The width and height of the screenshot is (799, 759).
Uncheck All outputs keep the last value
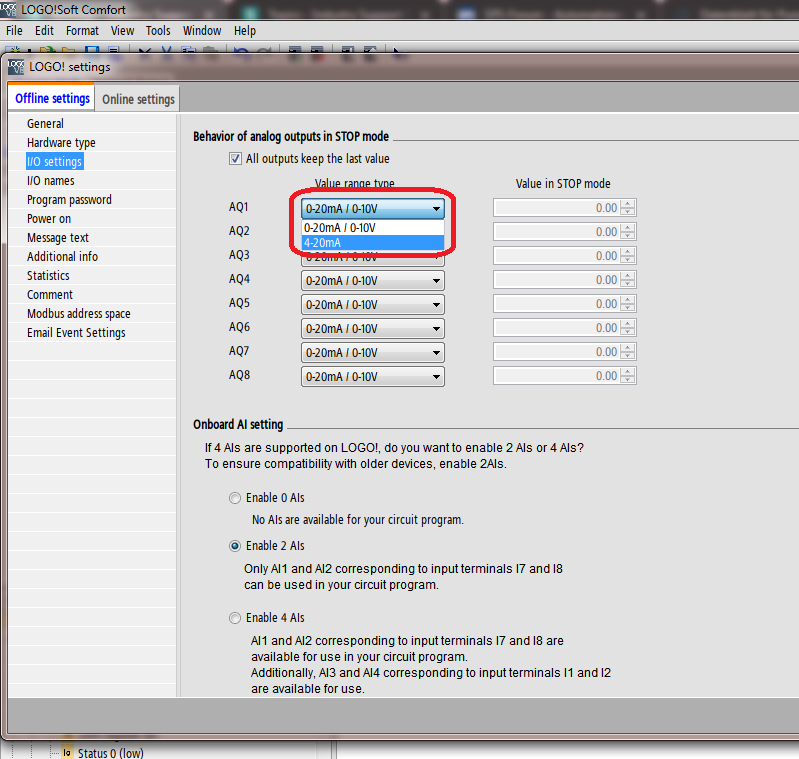(x=235, y=159)
